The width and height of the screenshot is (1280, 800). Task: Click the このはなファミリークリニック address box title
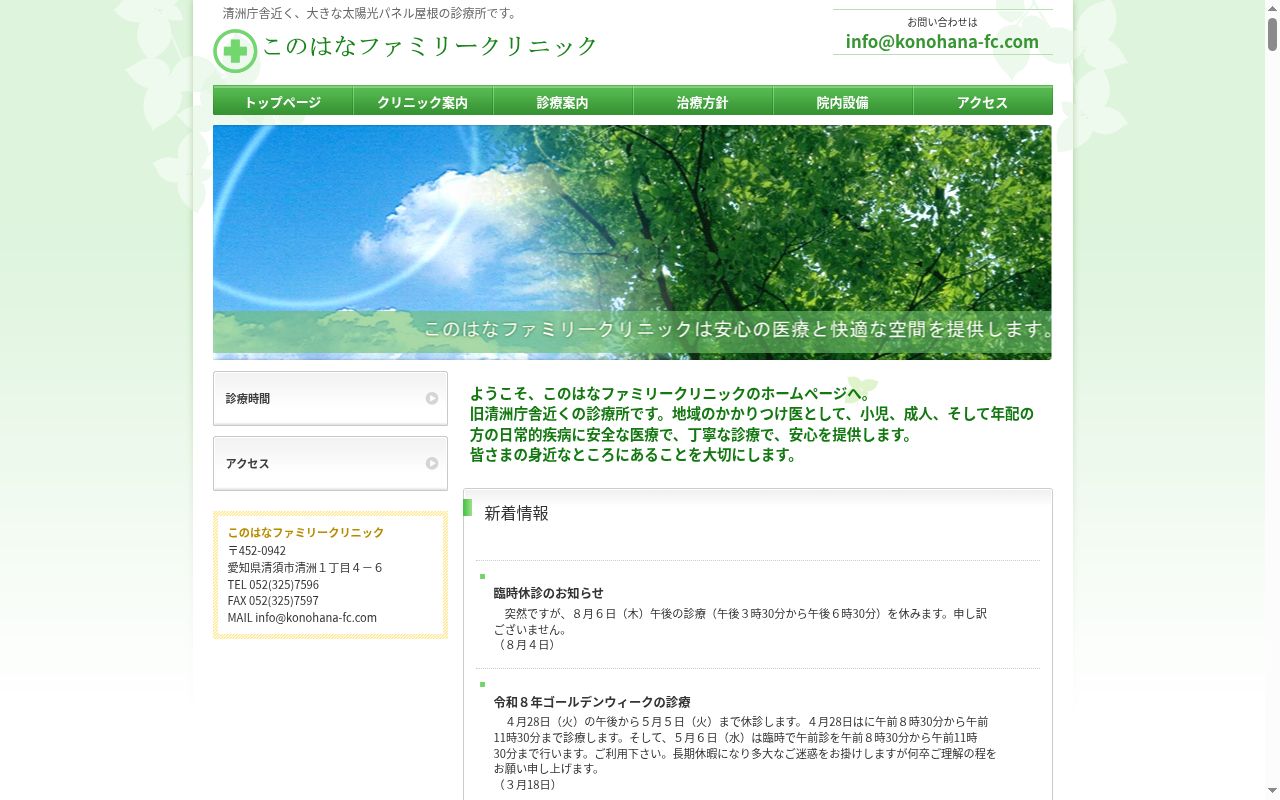click(x=306, y=532)
